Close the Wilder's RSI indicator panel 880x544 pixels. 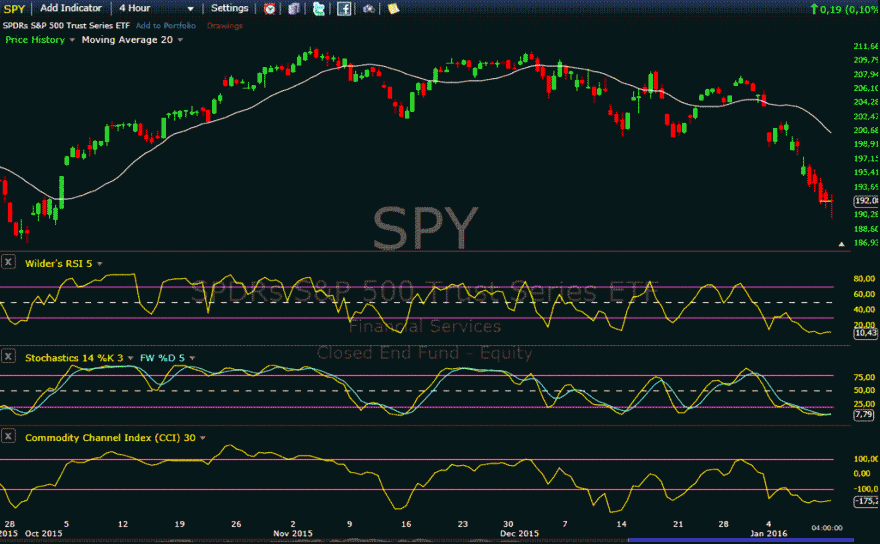(x=8, y=262)
